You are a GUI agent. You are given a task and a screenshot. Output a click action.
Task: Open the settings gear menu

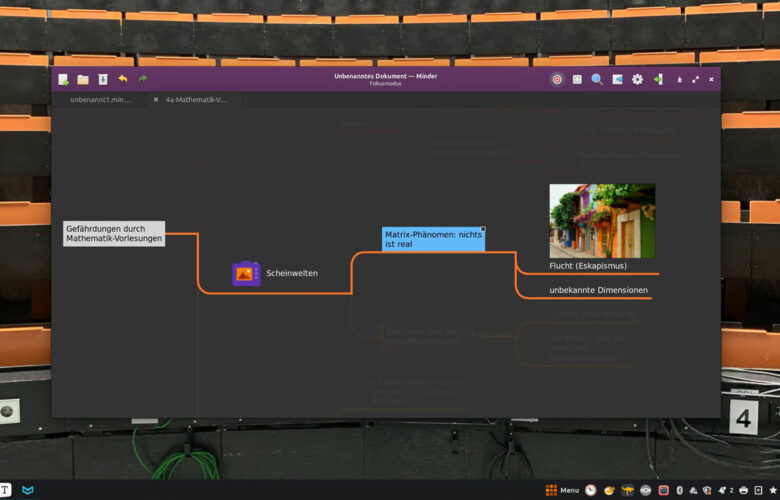[637, 79]
